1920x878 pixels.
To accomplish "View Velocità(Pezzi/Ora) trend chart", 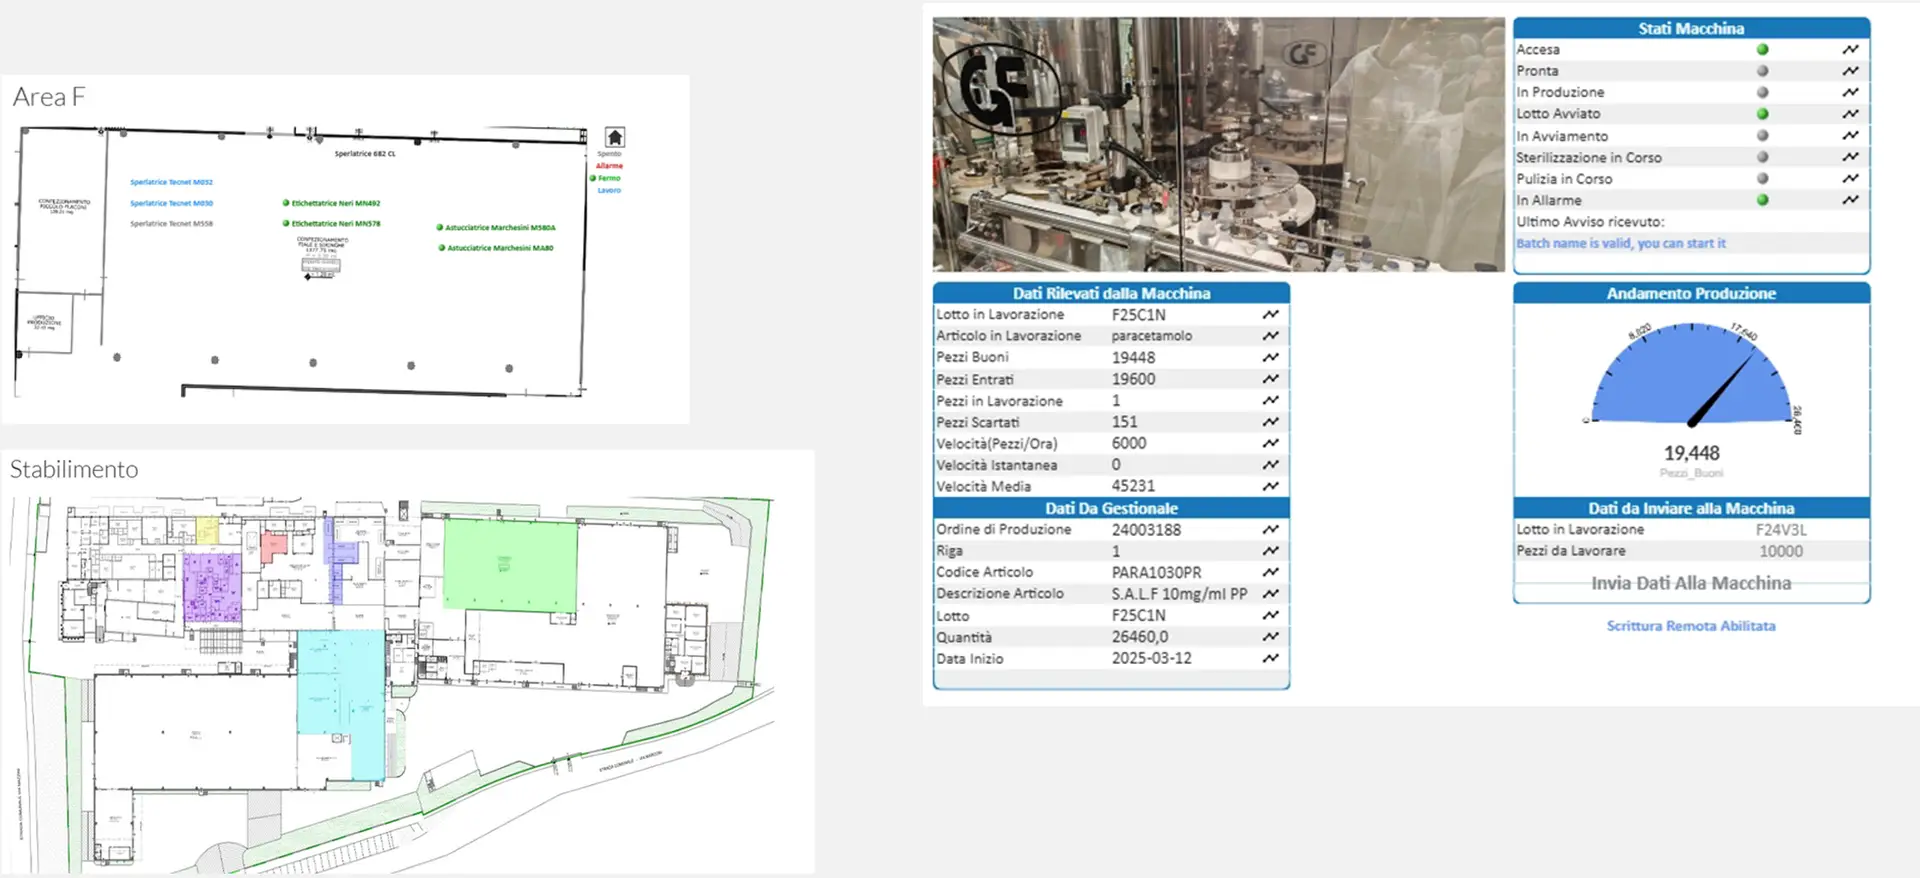I will pyautogui.click(x=1270, y=443).
